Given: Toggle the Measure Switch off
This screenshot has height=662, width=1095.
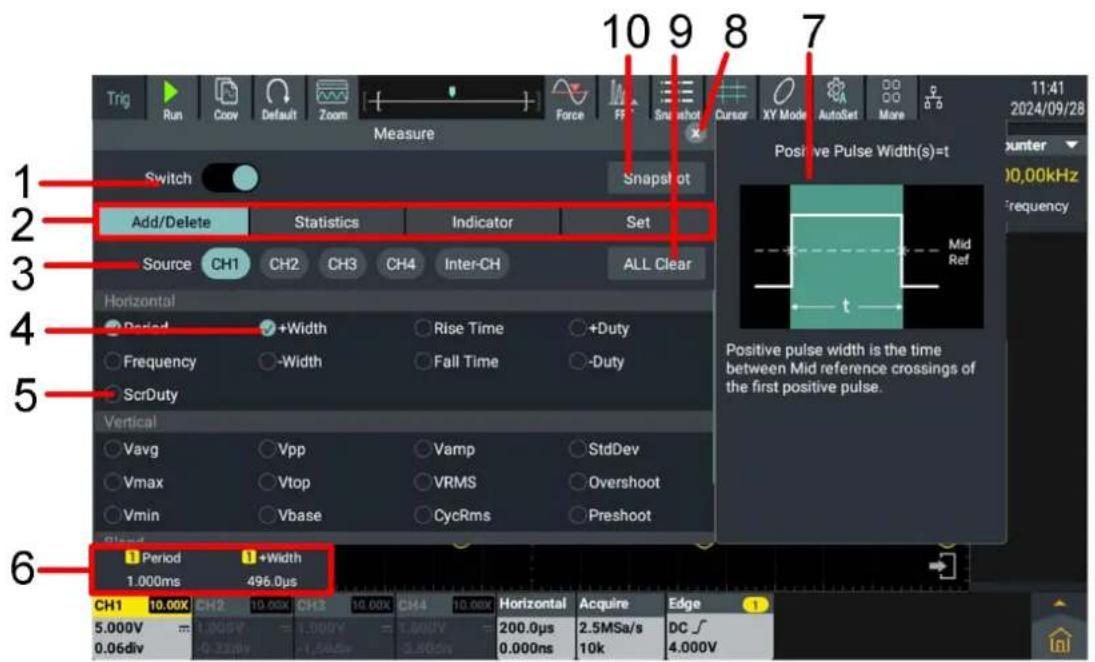Looking at the screenshot, I should pyautogui.click(x=230, y=178).
